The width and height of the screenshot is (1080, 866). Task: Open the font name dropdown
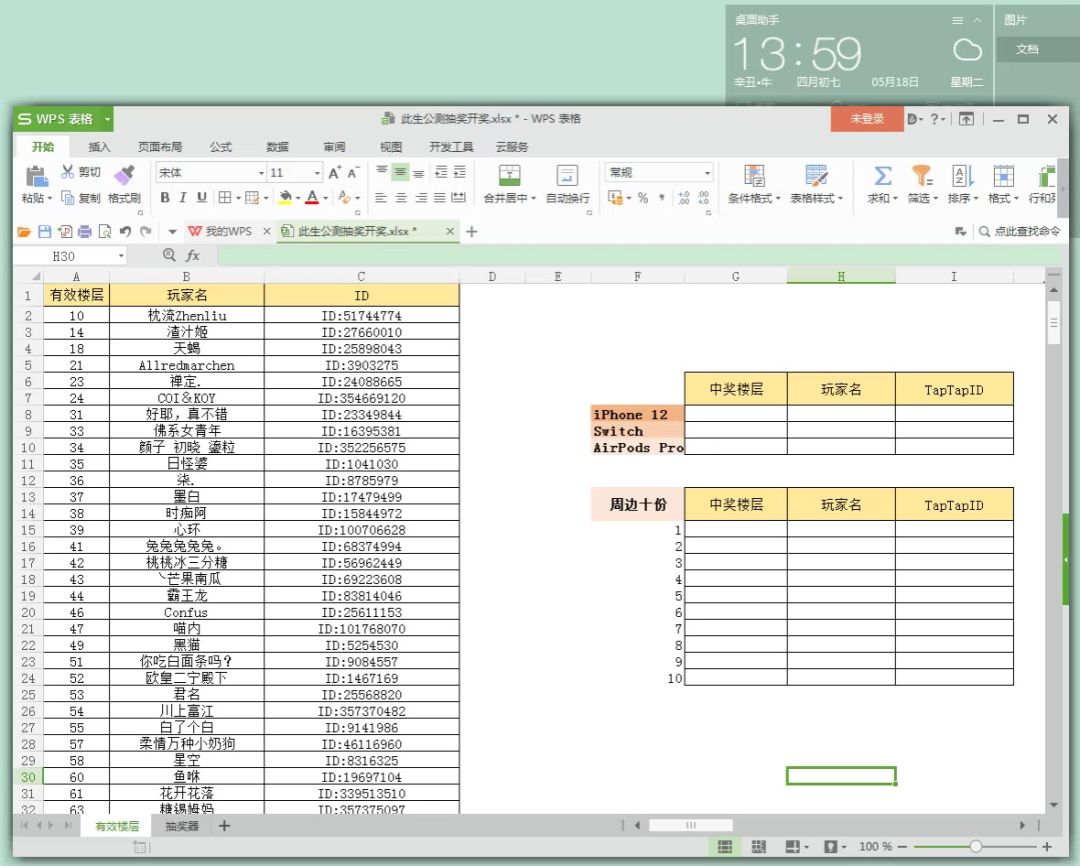pyautogui.click(x=261, y=173)
